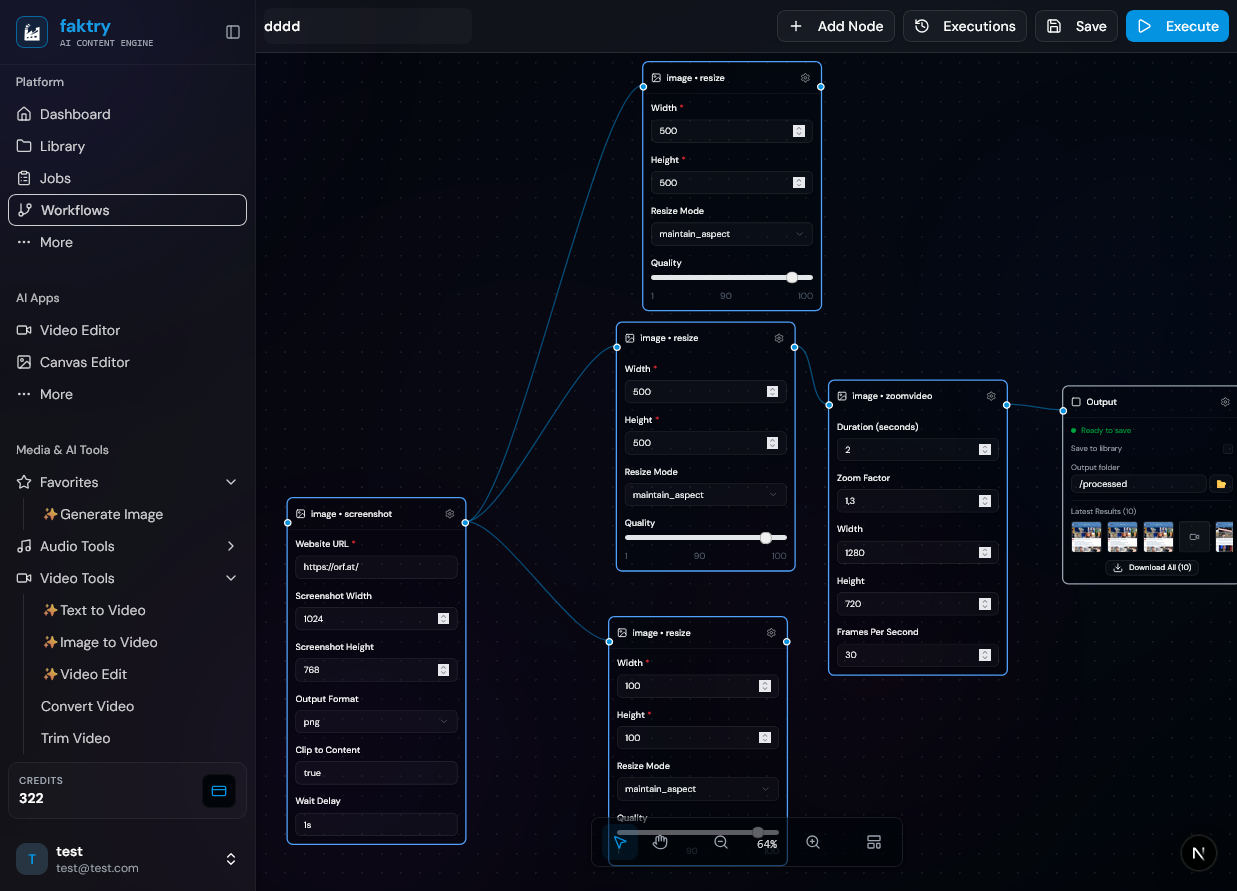Viewport: 1237px width, 891px height.
Task: Zoom in the canvas with plus magnifier
Action: [x=813, y=843]
